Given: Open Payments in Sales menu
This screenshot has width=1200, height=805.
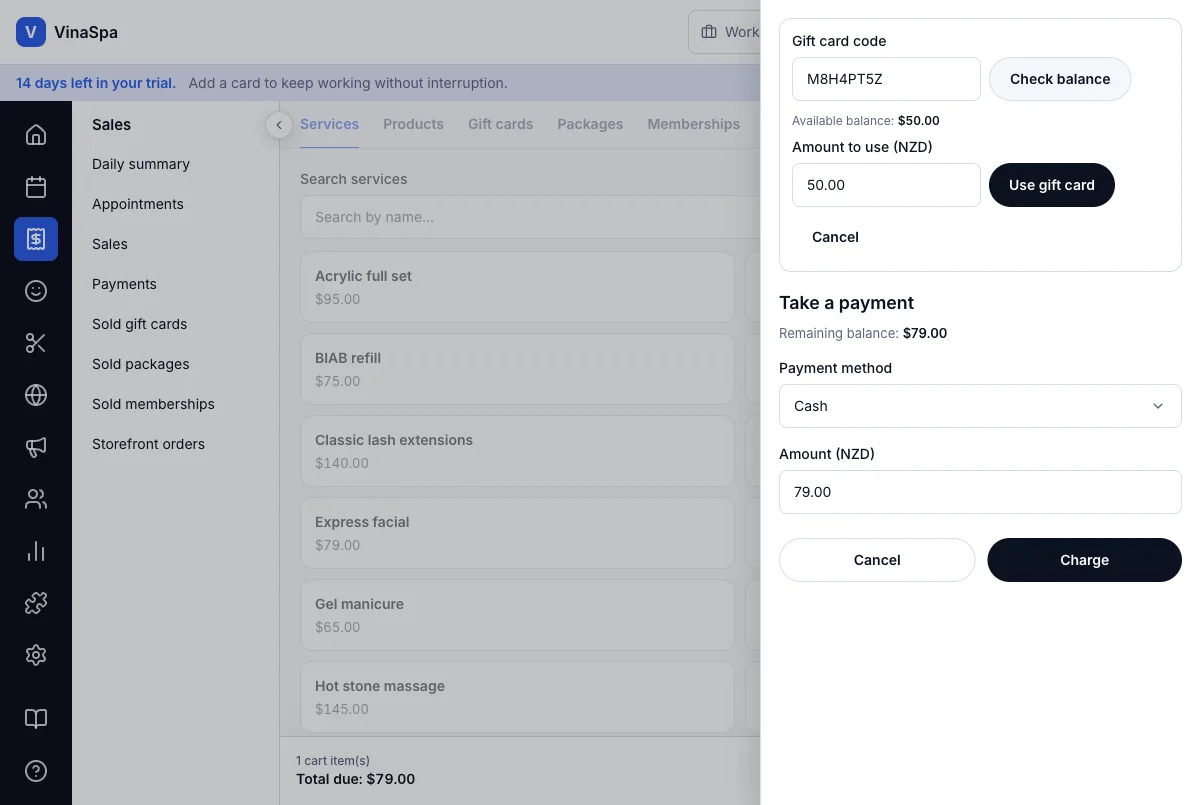Looking at the screenshot, I should (x=124, y=284).
